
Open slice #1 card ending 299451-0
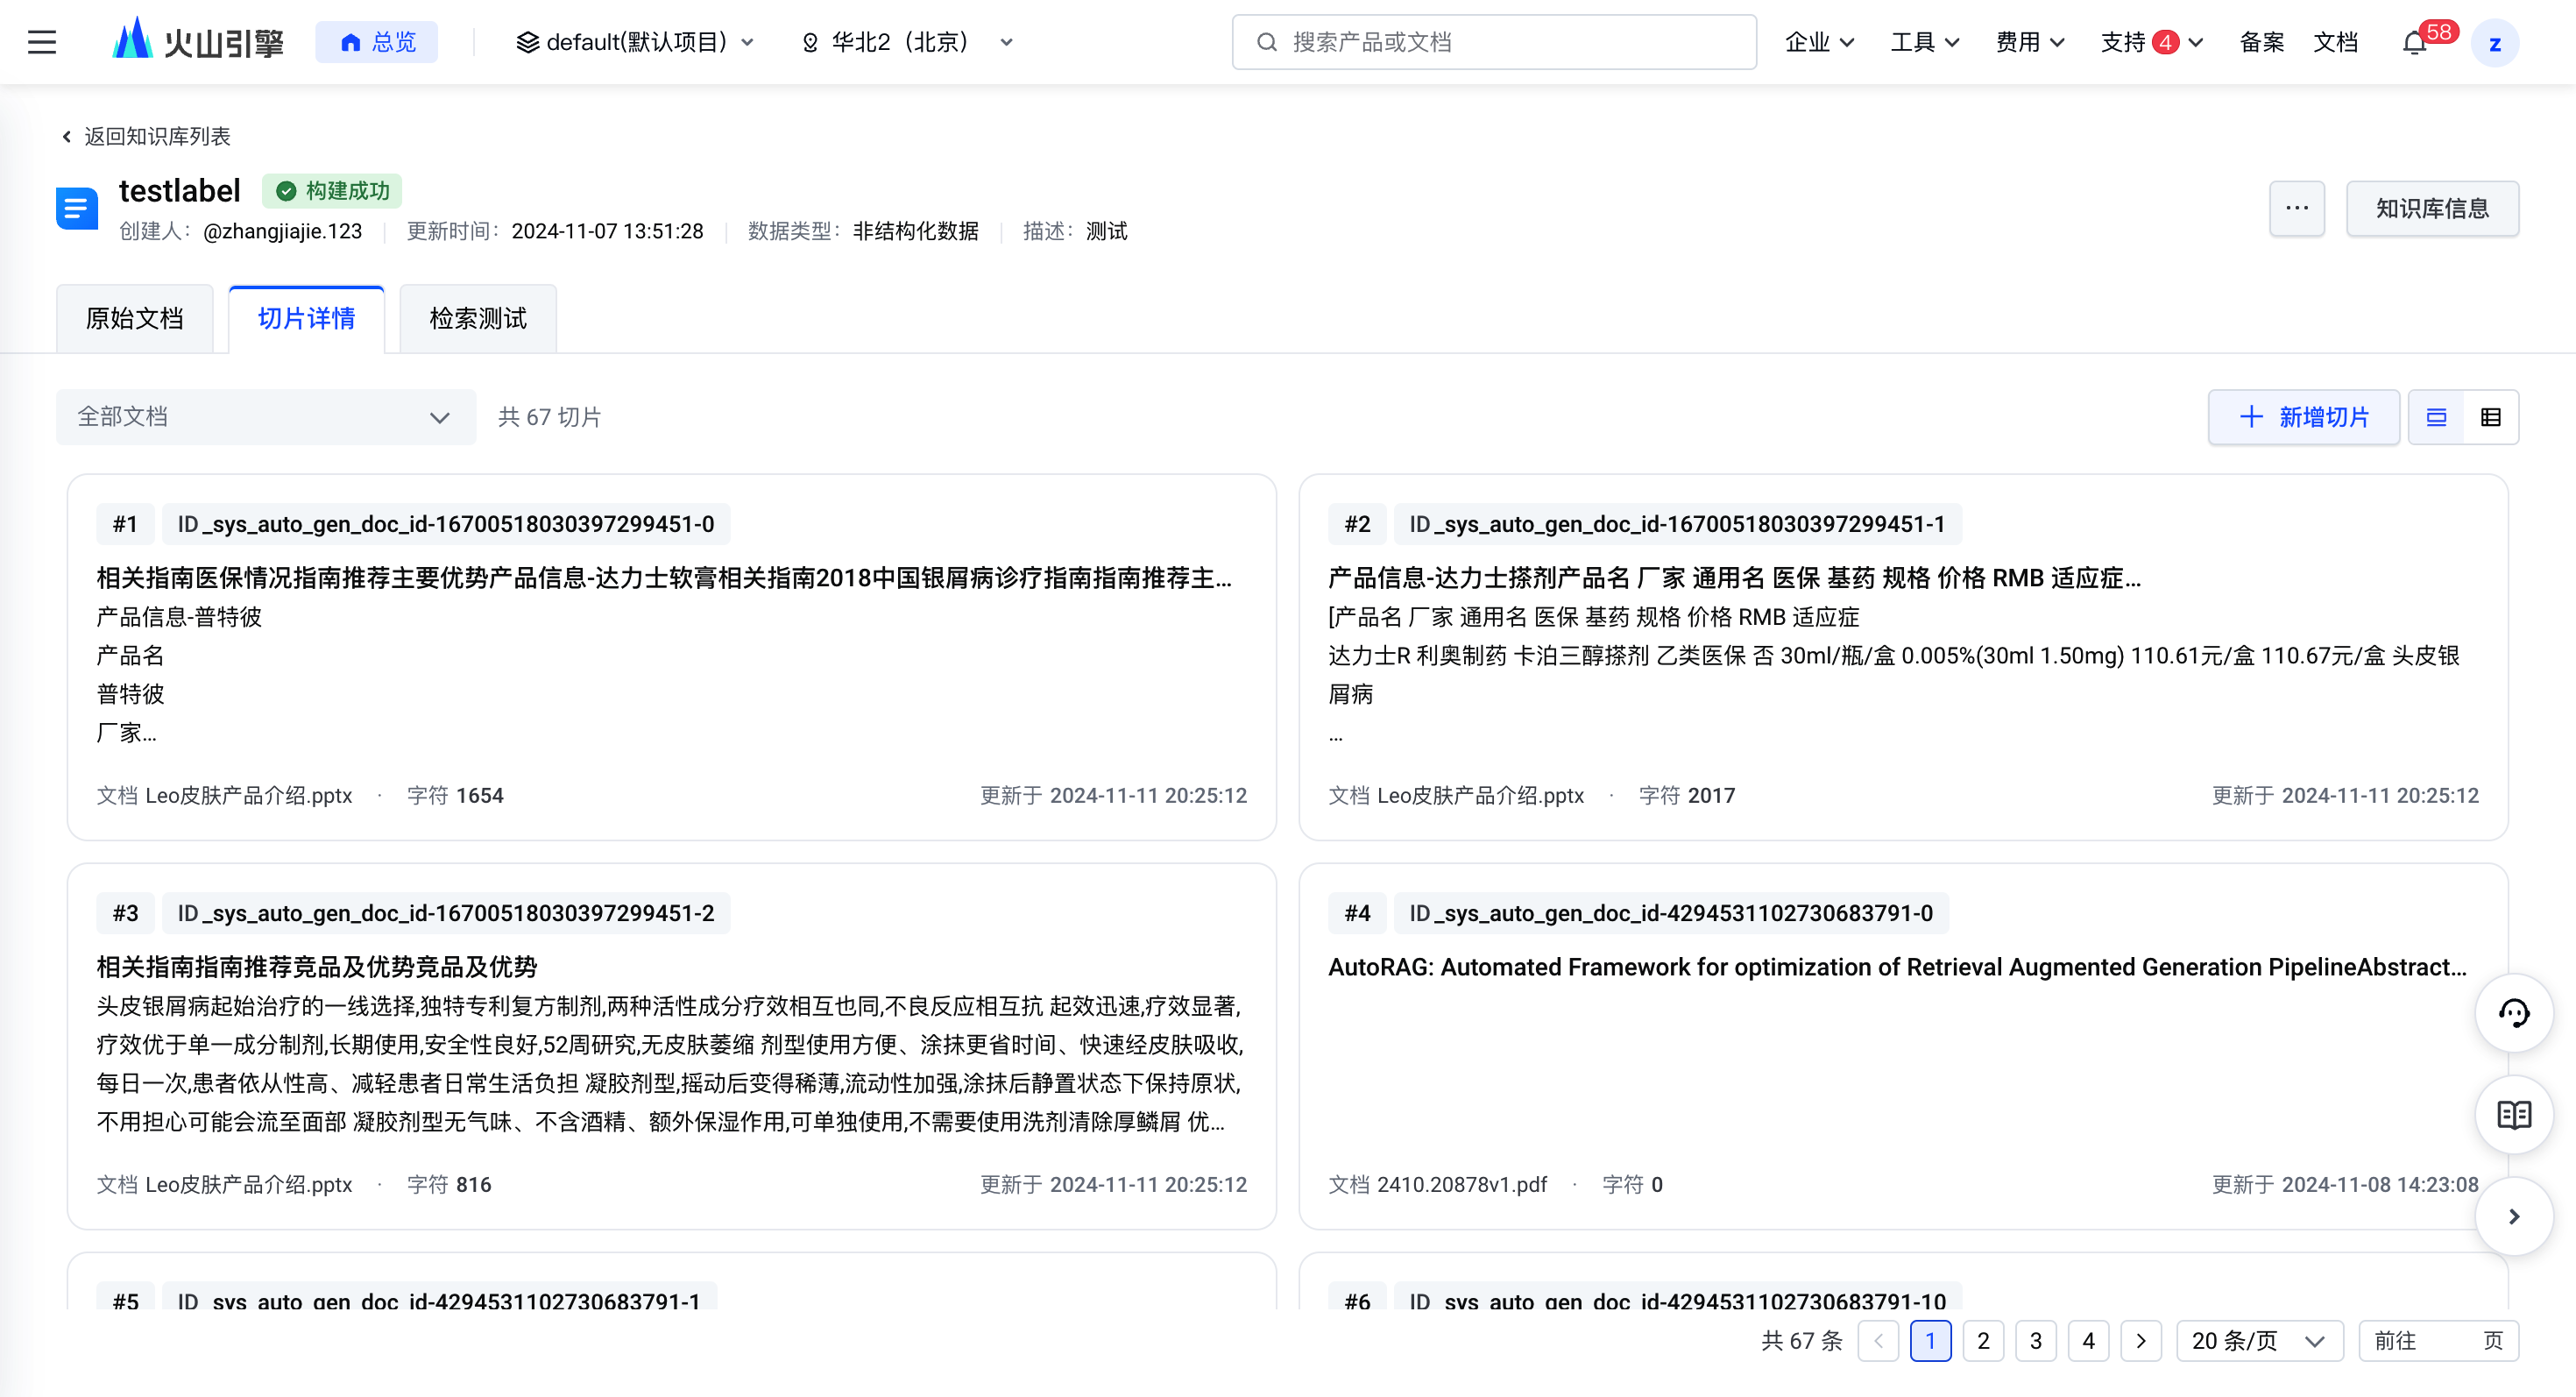(672, 657)
